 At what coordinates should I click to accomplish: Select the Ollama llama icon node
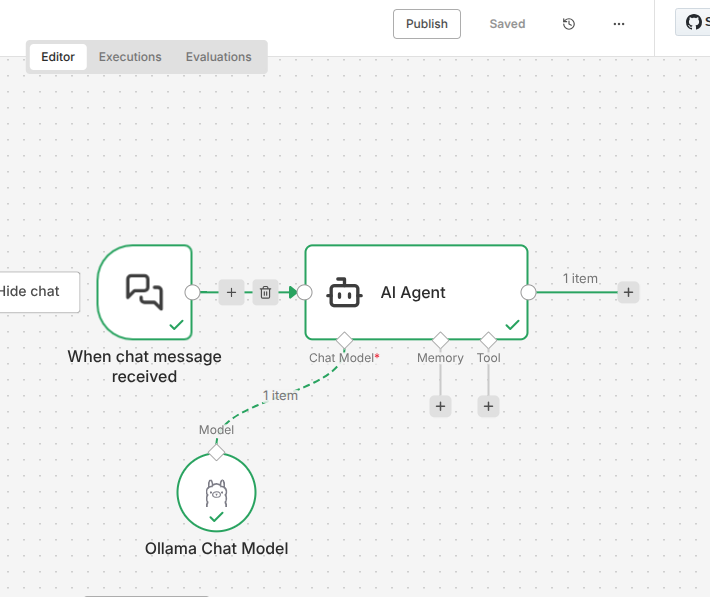[x=216, y=492]
